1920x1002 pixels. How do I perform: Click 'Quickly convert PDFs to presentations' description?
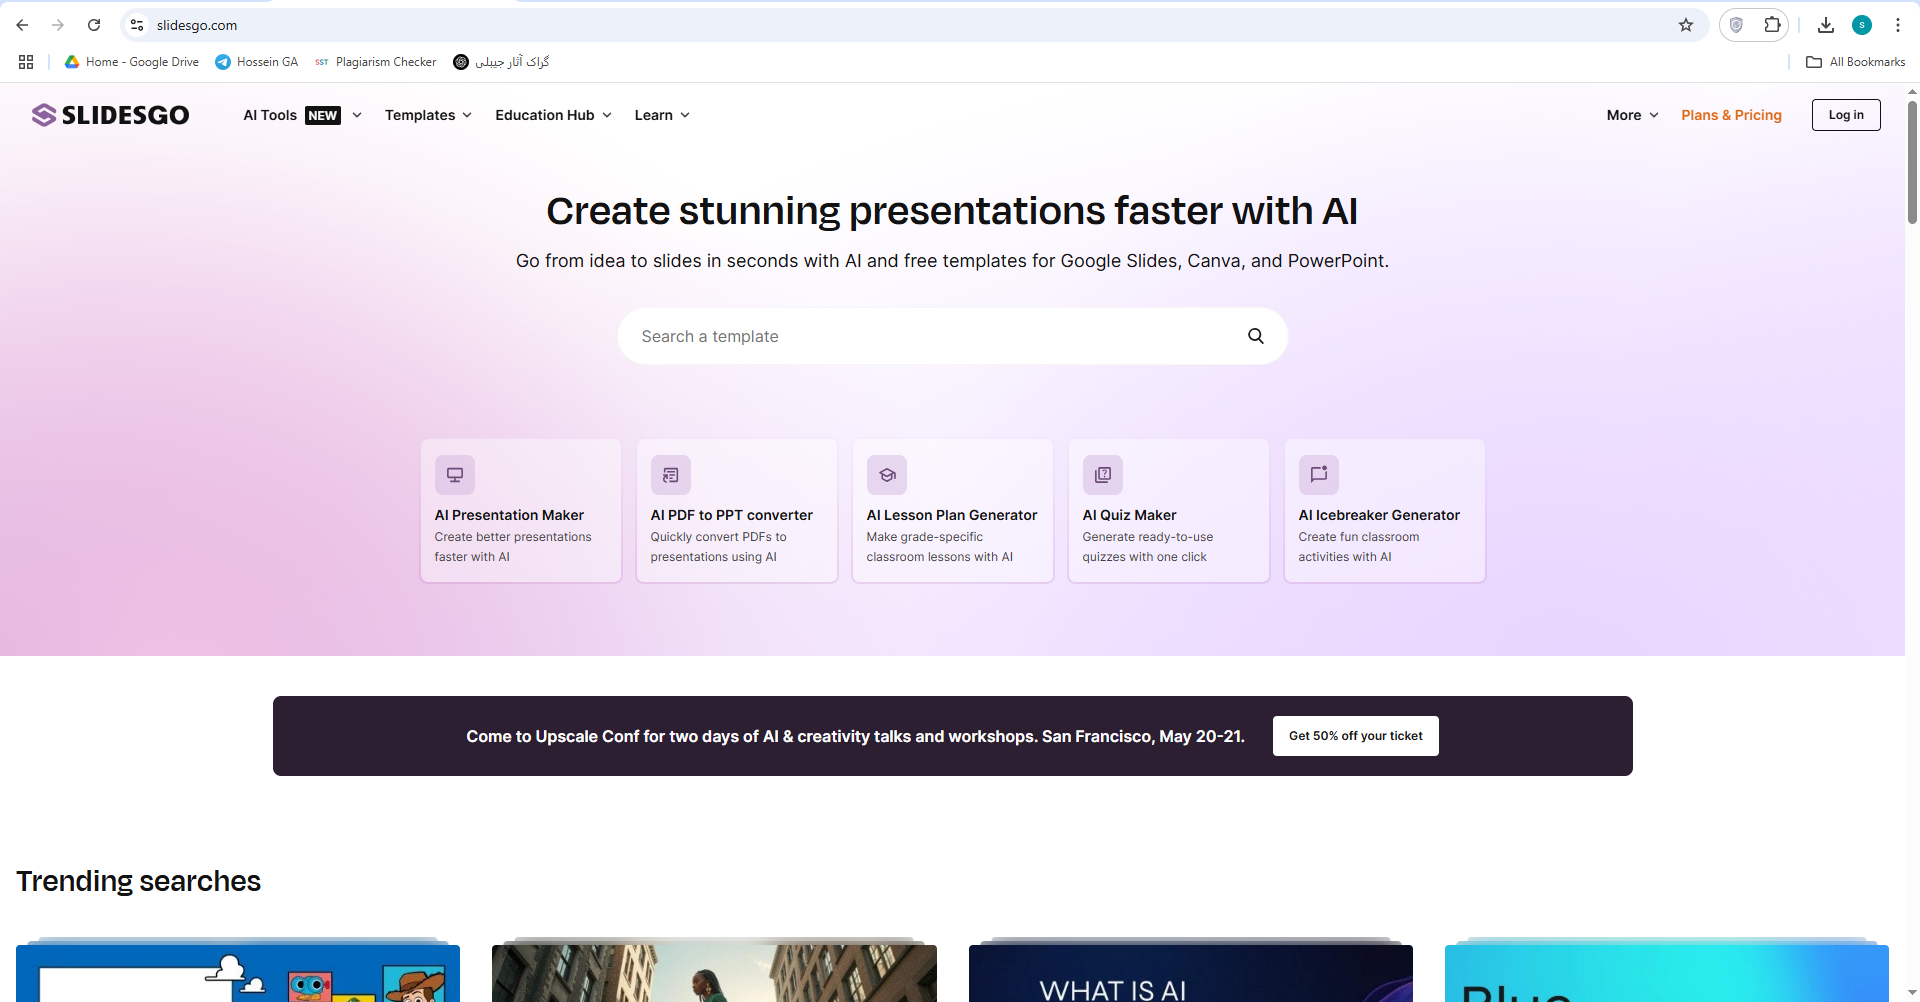pyautogui.click(x=718, y=547)
